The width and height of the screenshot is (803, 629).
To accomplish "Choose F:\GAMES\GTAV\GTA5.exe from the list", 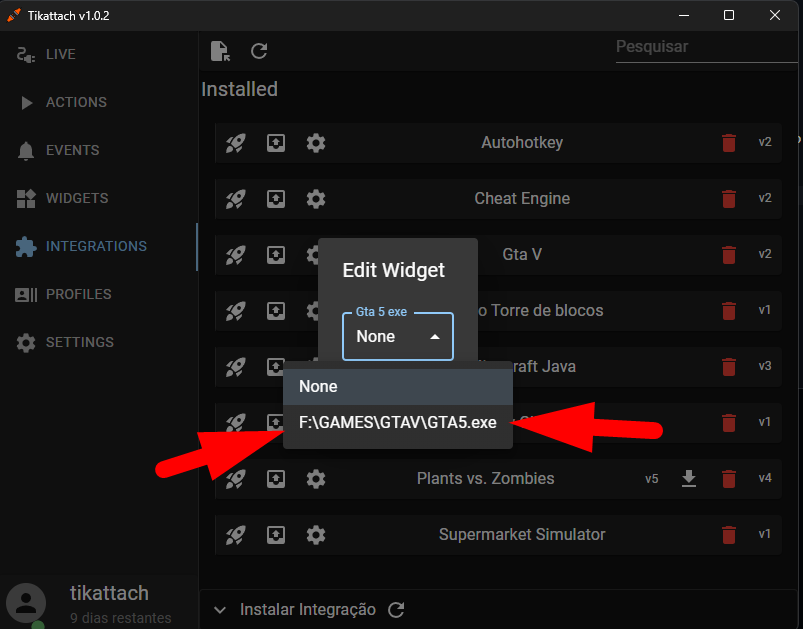I will pos(398,423).
